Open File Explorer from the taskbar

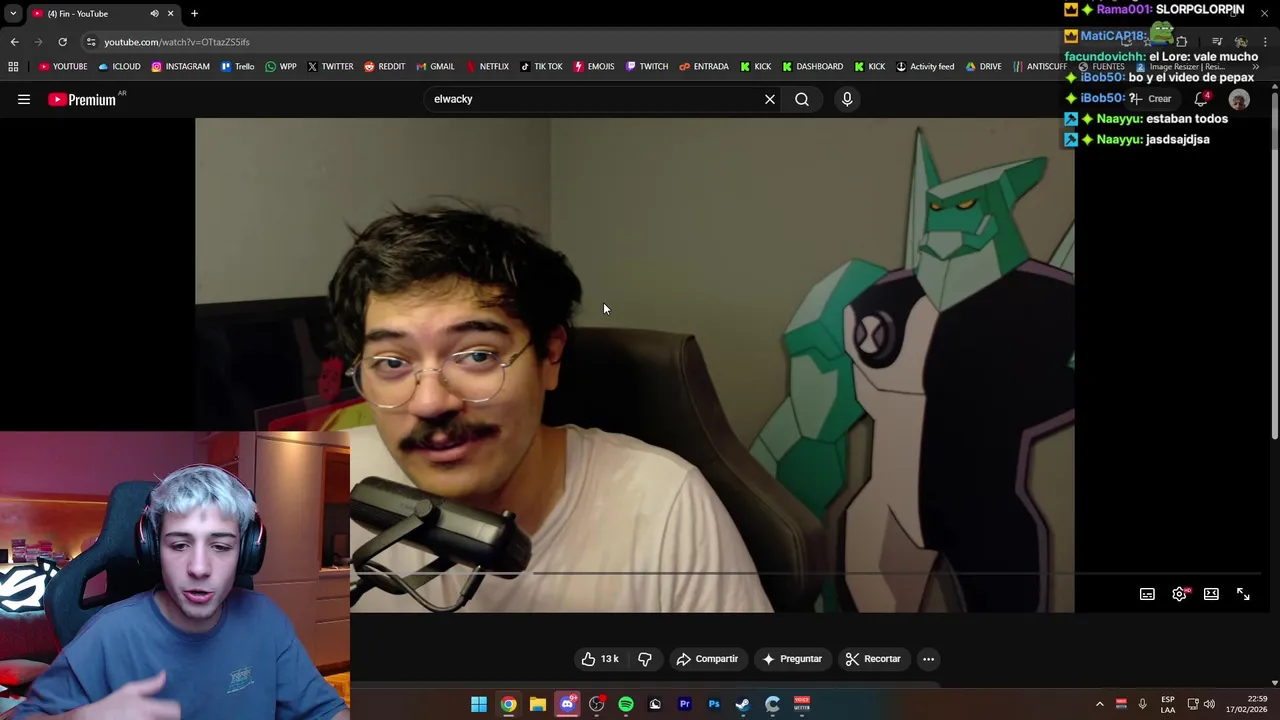pyautogui.click(x=538, y=705)
